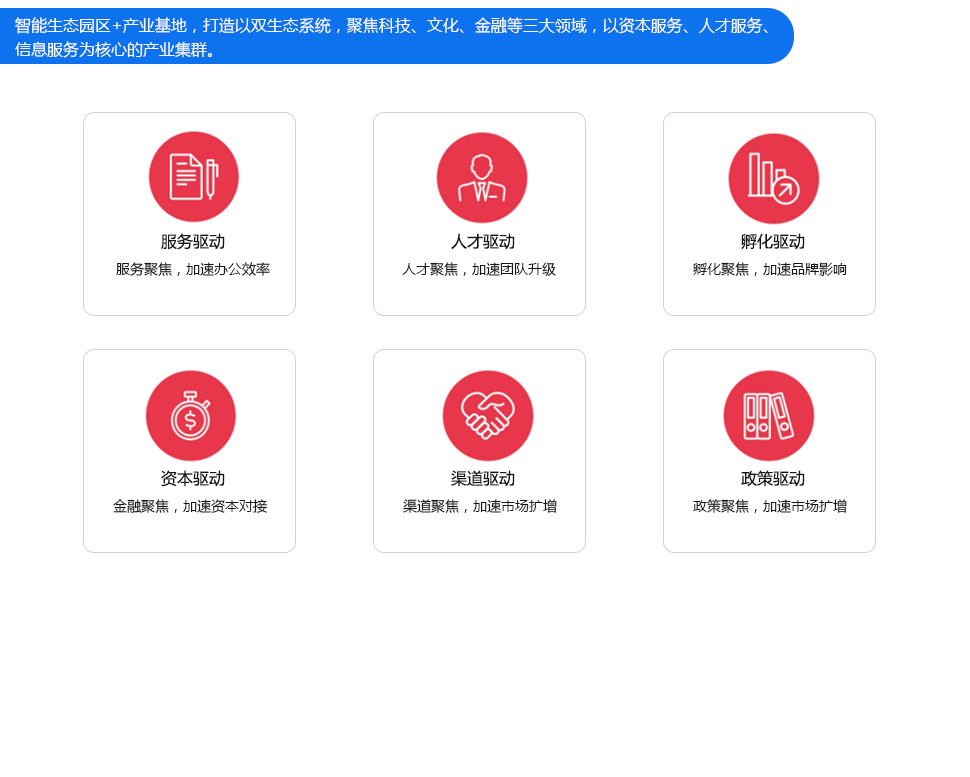Select the 渠道驱动 card title
Screen dimensions: 970x777
483,479
